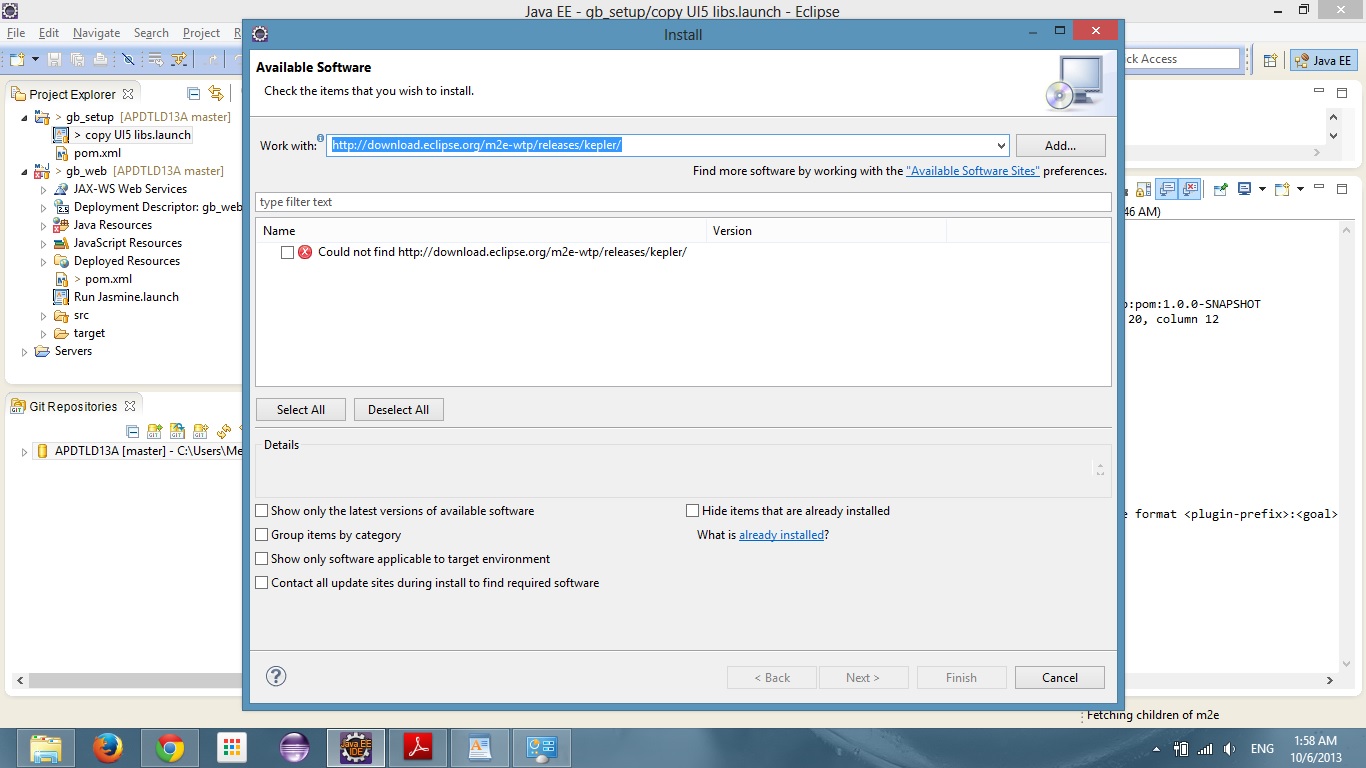Check Show only software applicable to target environment
Image resolution: width=1366 pixels, height=768 pixels.
[x=262, y=559]
